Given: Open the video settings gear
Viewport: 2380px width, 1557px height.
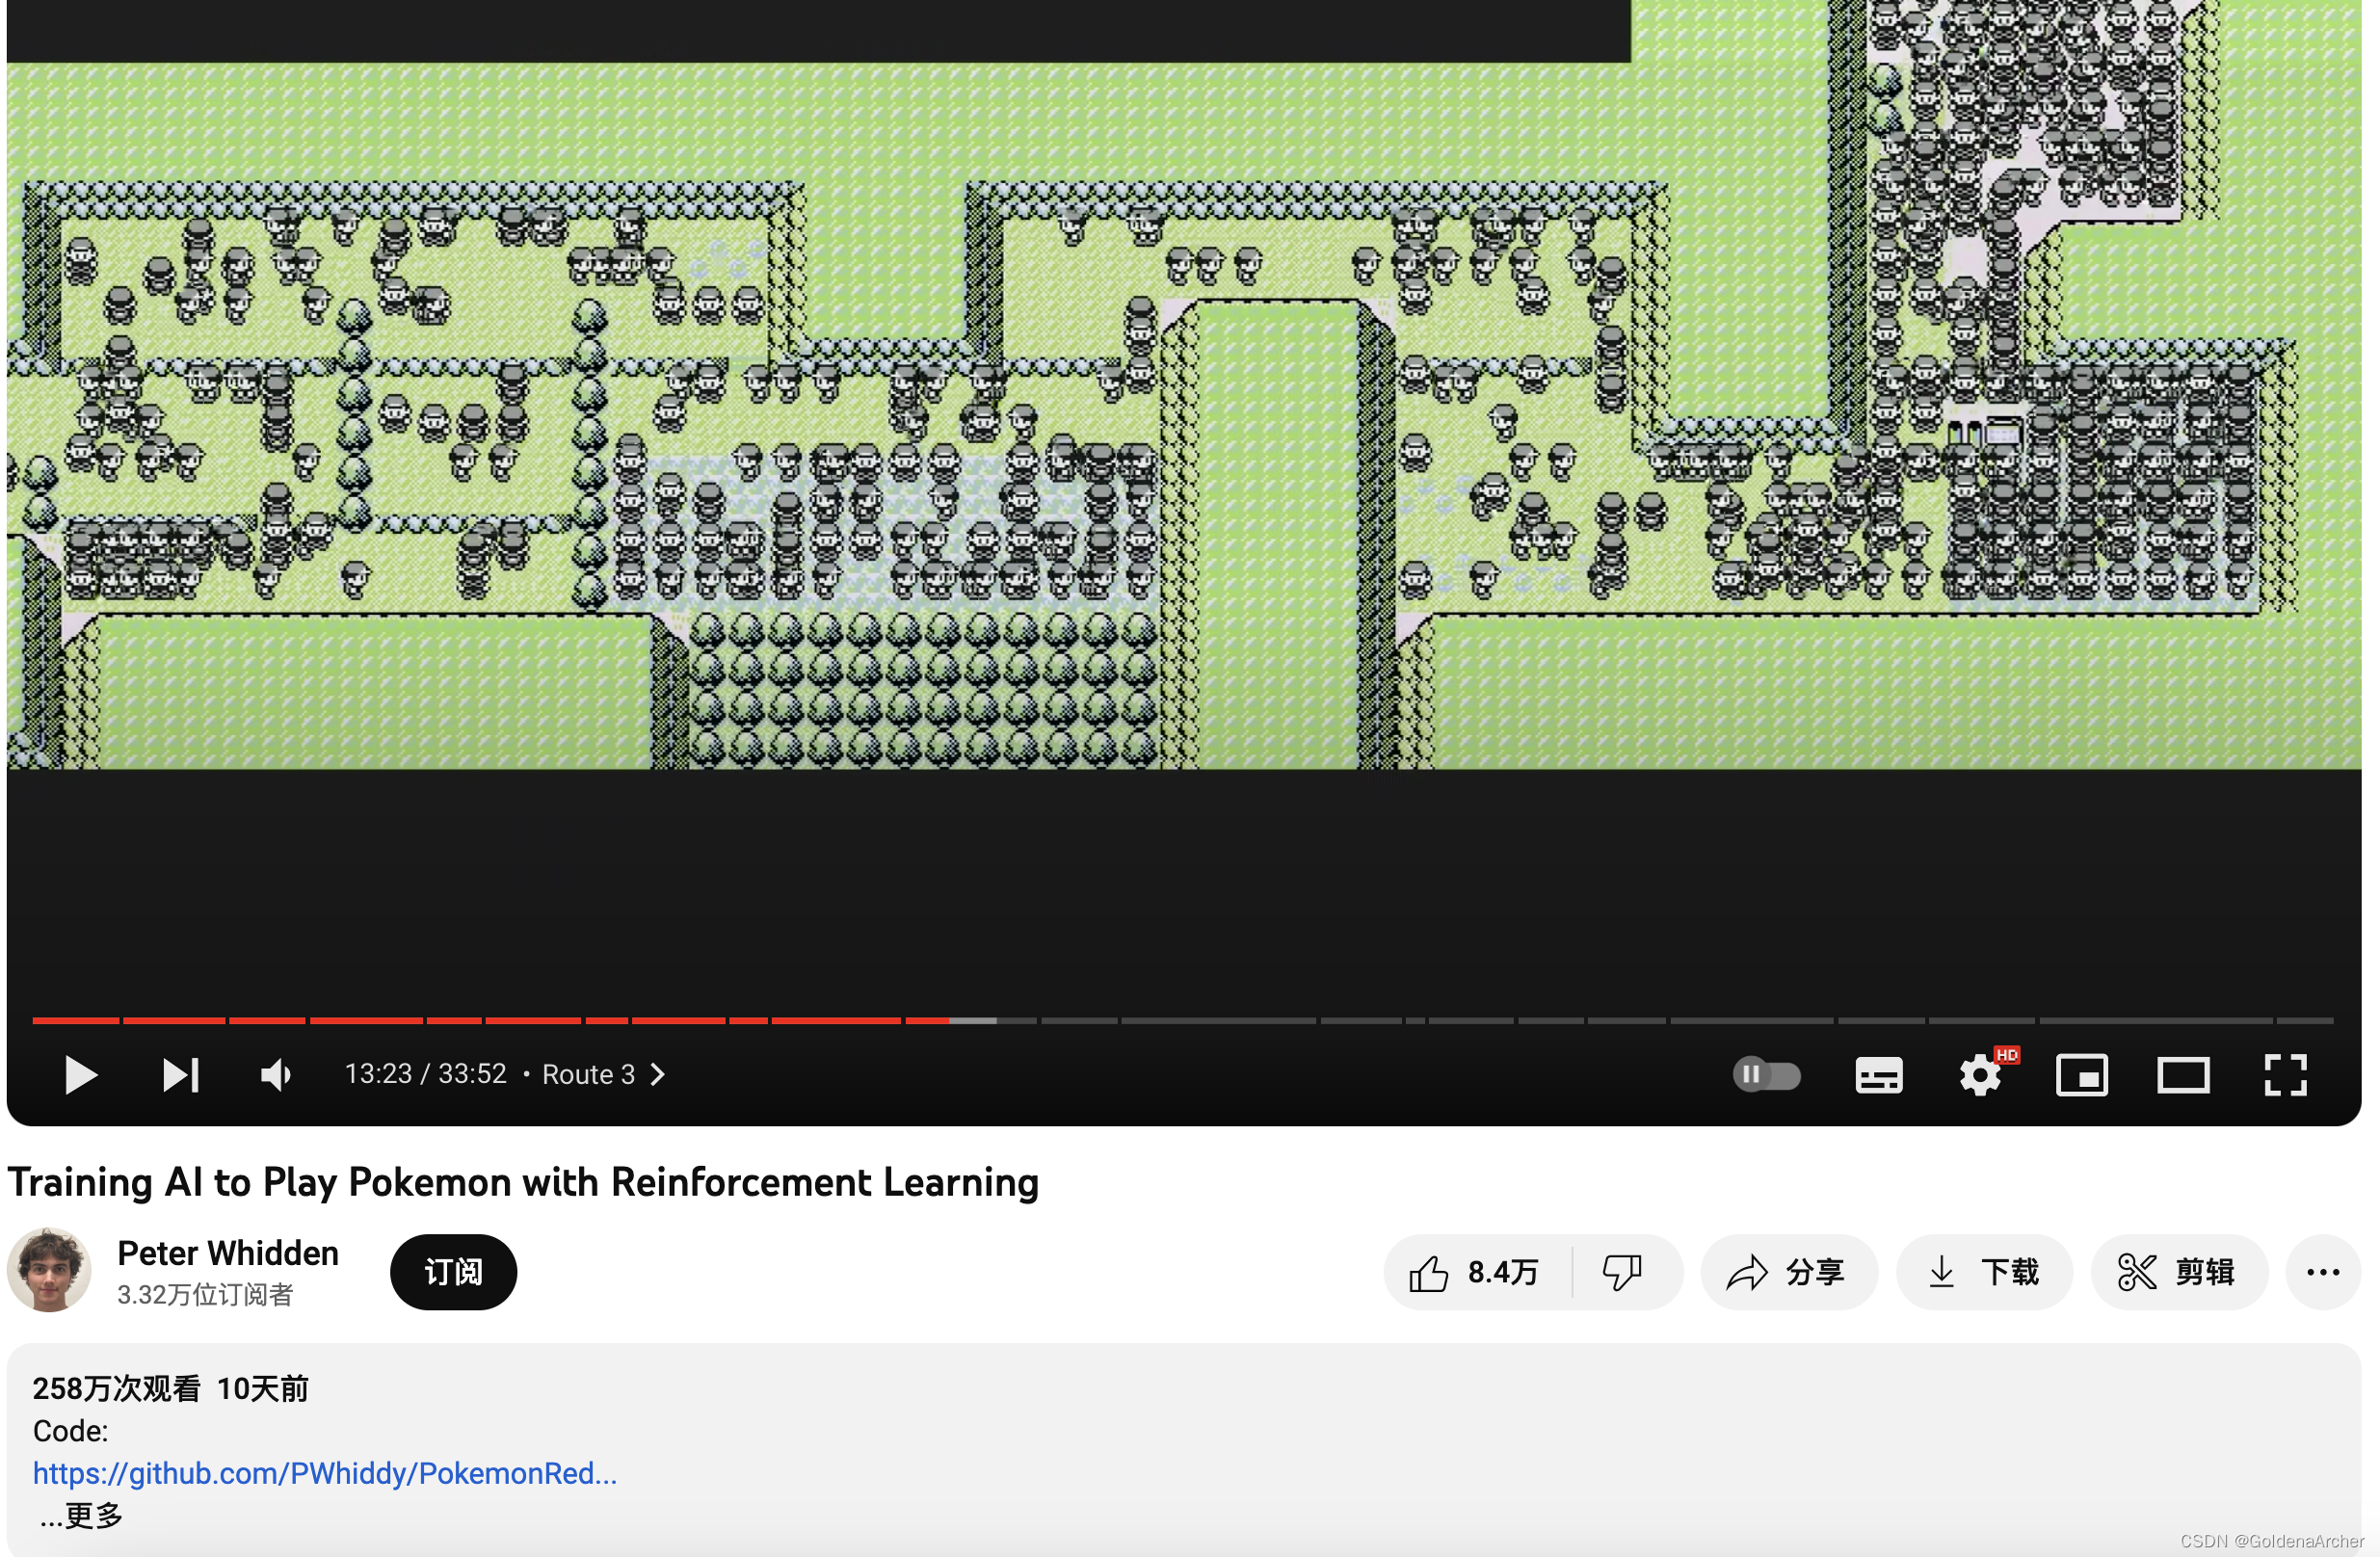Looking at the screenshot, I should pyautogui.click(x=1979, y=1076).
